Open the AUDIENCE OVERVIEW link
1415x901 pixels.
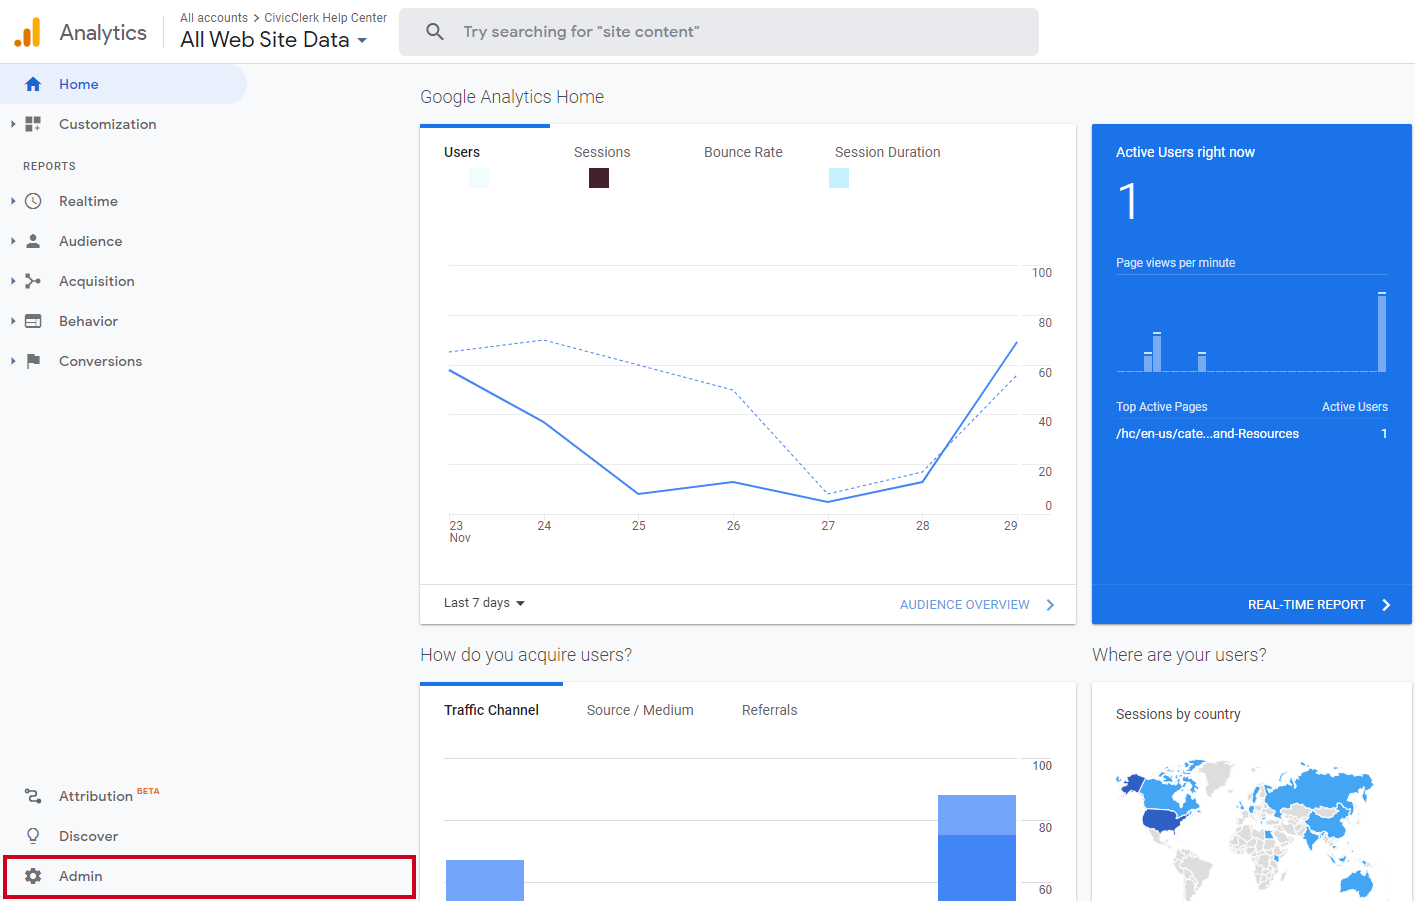tap(965, 605)
